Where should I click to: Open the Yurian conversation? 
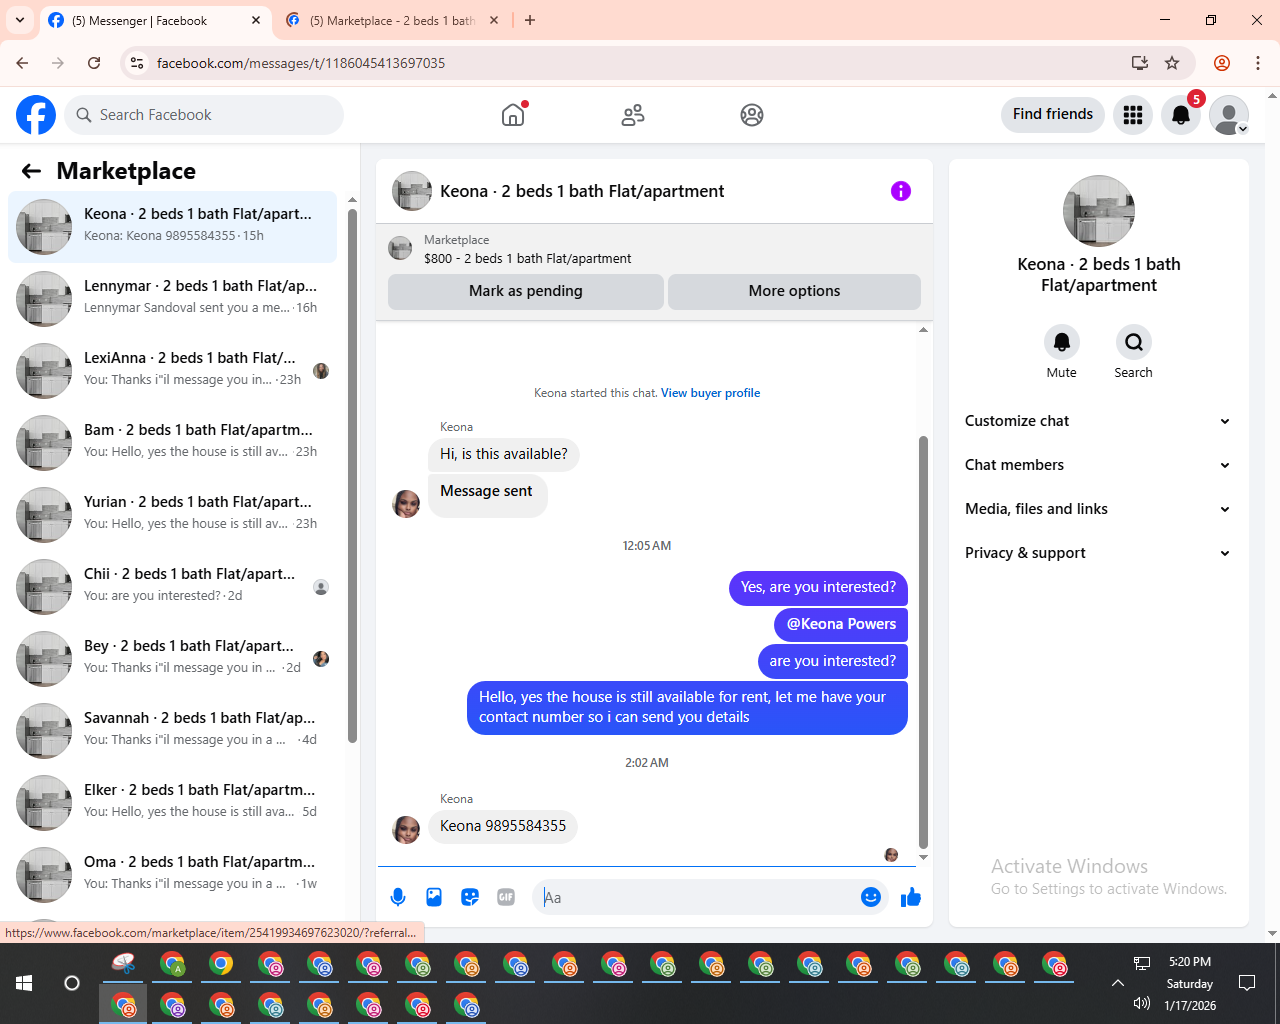coord(172,514)
